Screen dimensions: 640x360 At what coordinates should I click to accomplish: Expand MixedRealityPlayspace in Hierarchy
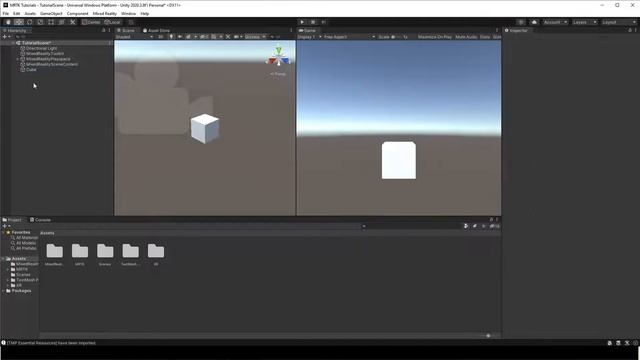tap(18, 59)
